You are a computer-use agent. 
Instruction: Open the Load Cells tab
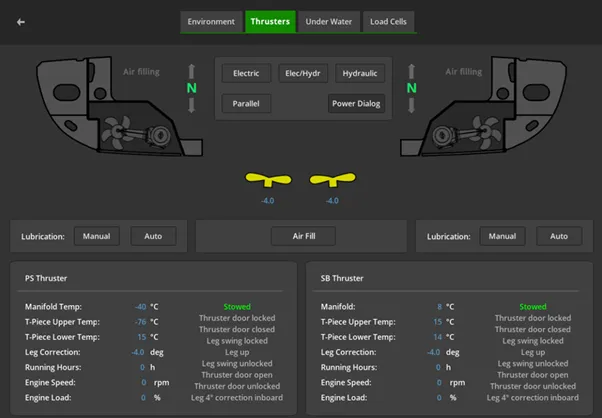(388, 21)
